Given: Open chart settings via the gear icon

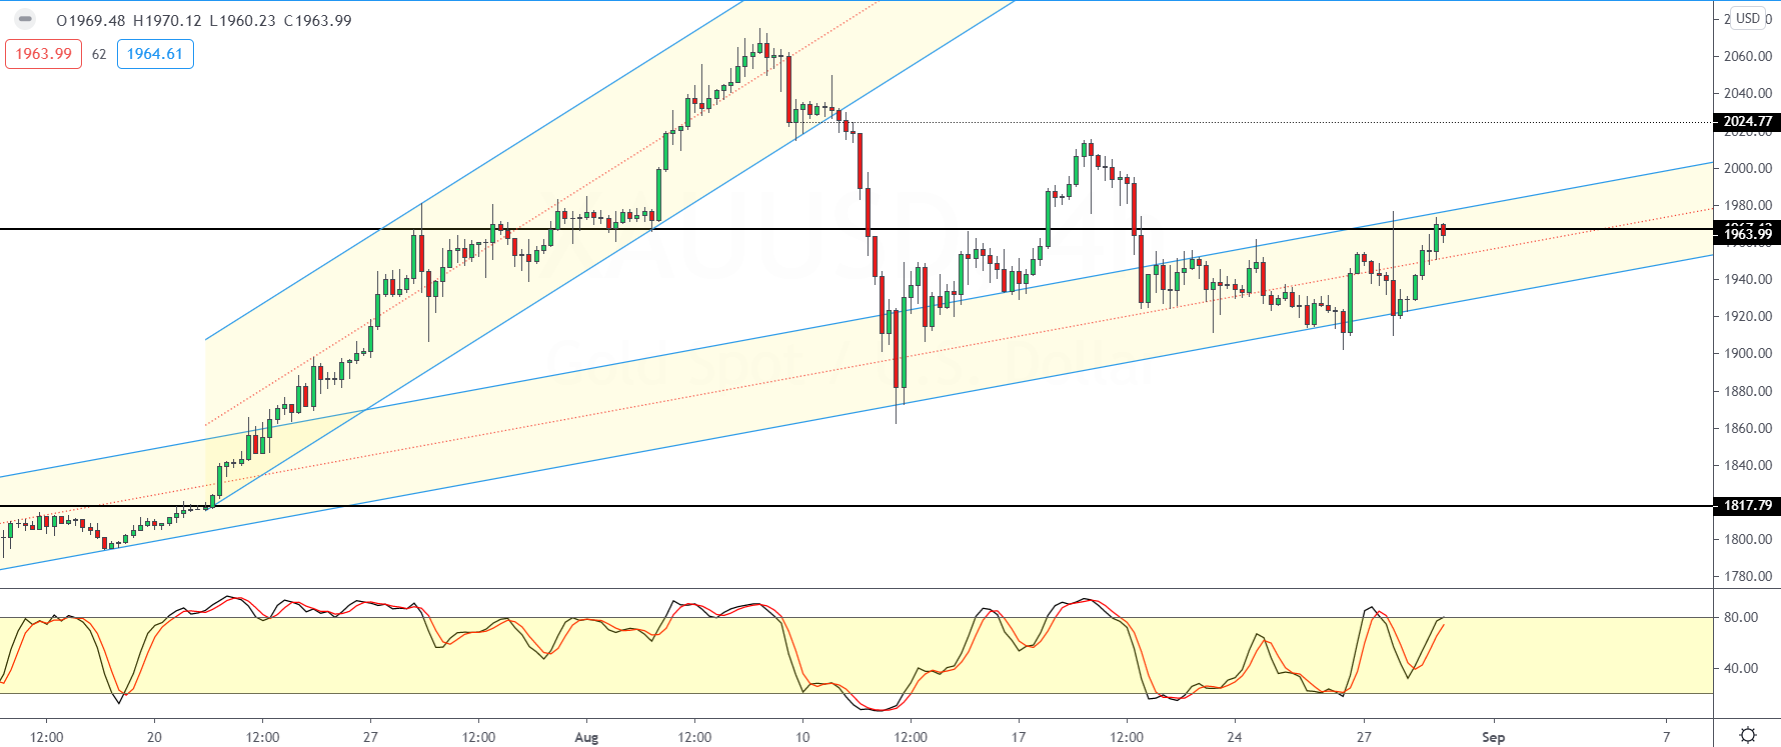Looking at the screenshot, I should (1748, 735).
